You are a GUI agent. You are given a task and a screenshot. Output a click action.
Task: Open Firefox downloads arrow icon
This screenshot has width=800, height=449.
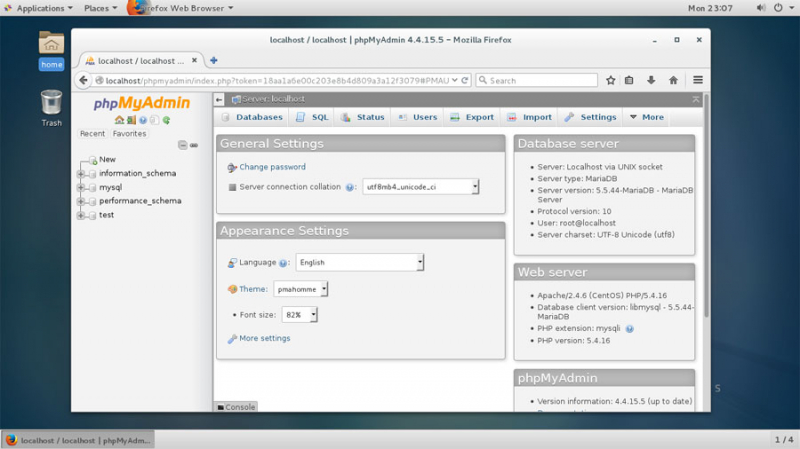(x=651, y=80)
